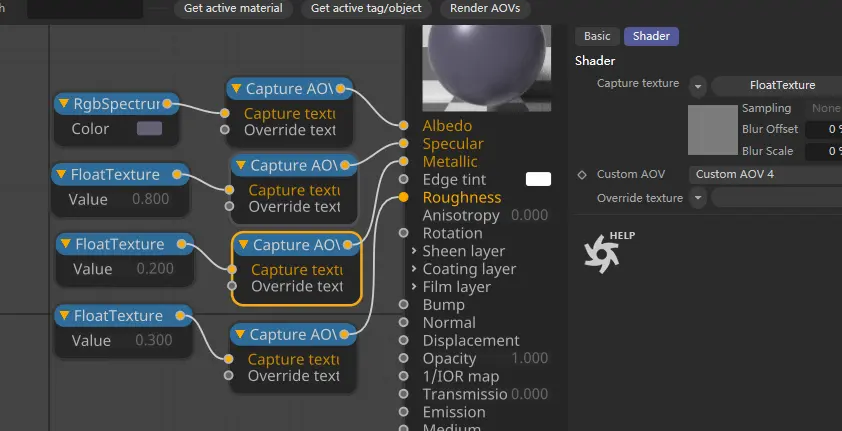Collapse the FloatTexture 0.800 node triangle
This screenshot has width=842, height=431.
(x=62, y=174)
